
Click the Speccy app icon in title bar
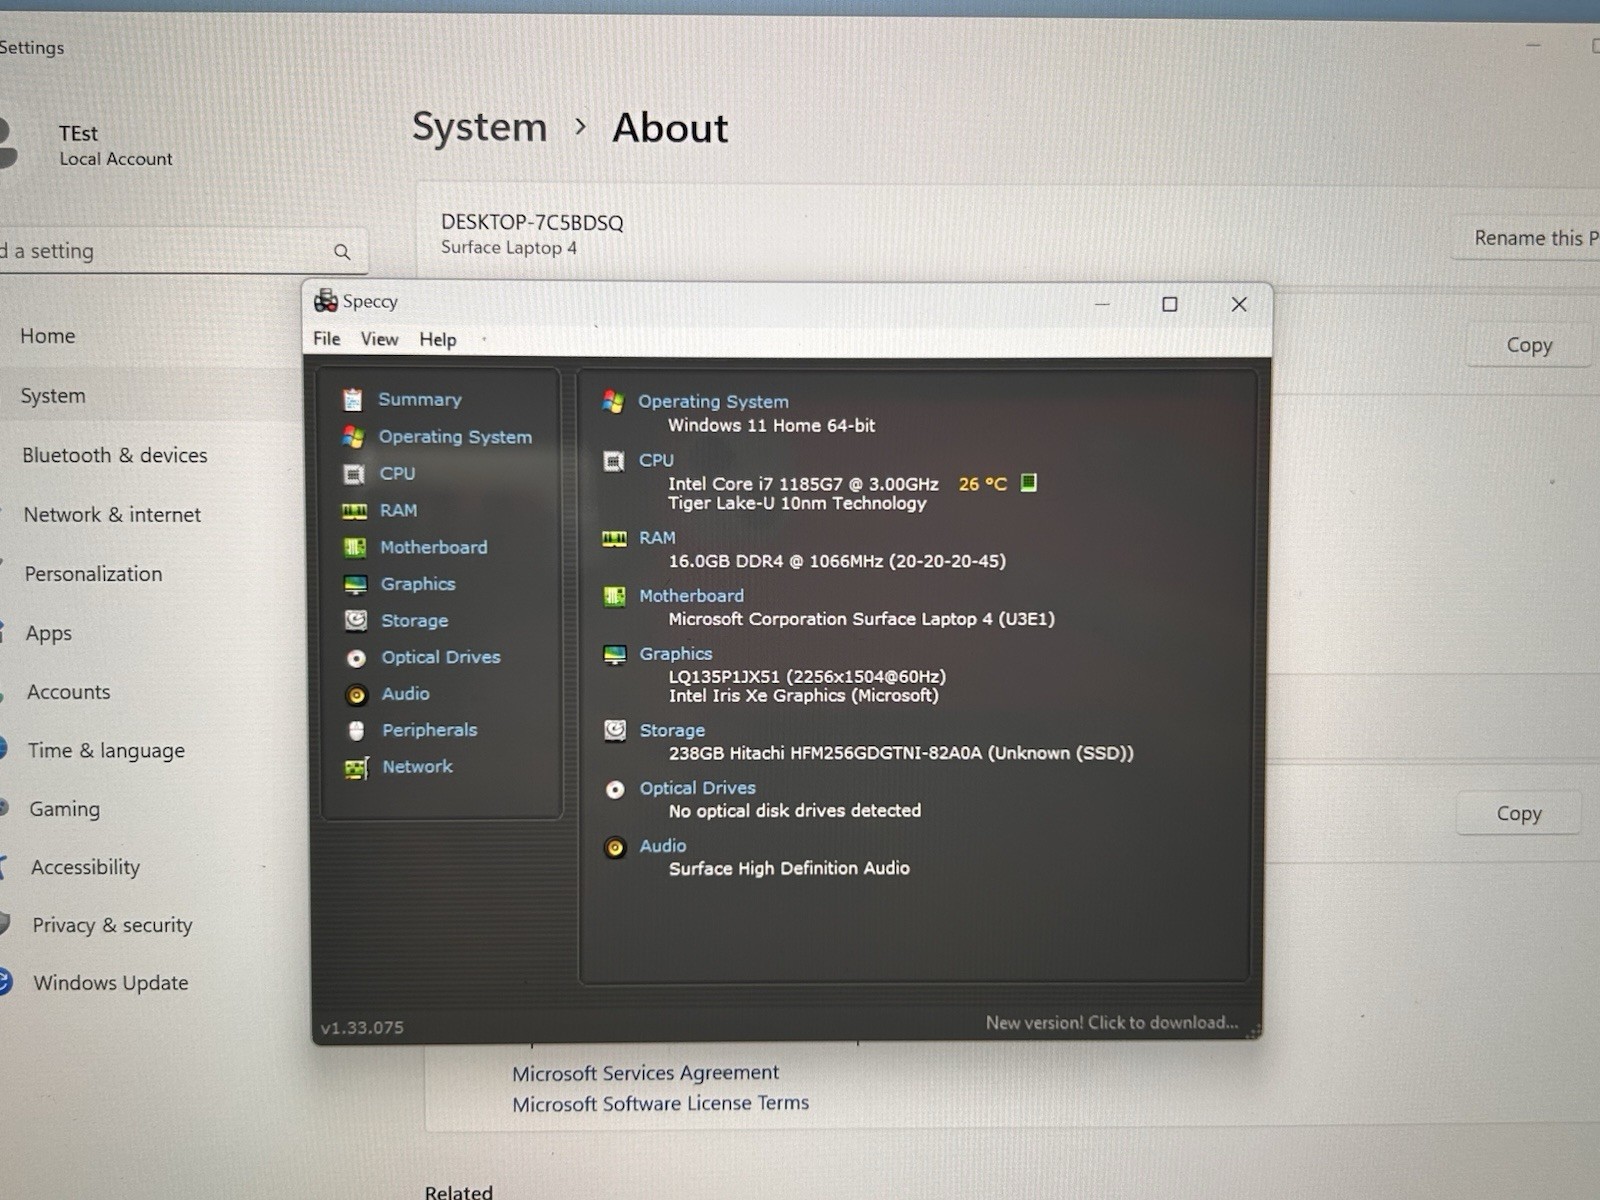pyautogui.click(x=326, y=300)
